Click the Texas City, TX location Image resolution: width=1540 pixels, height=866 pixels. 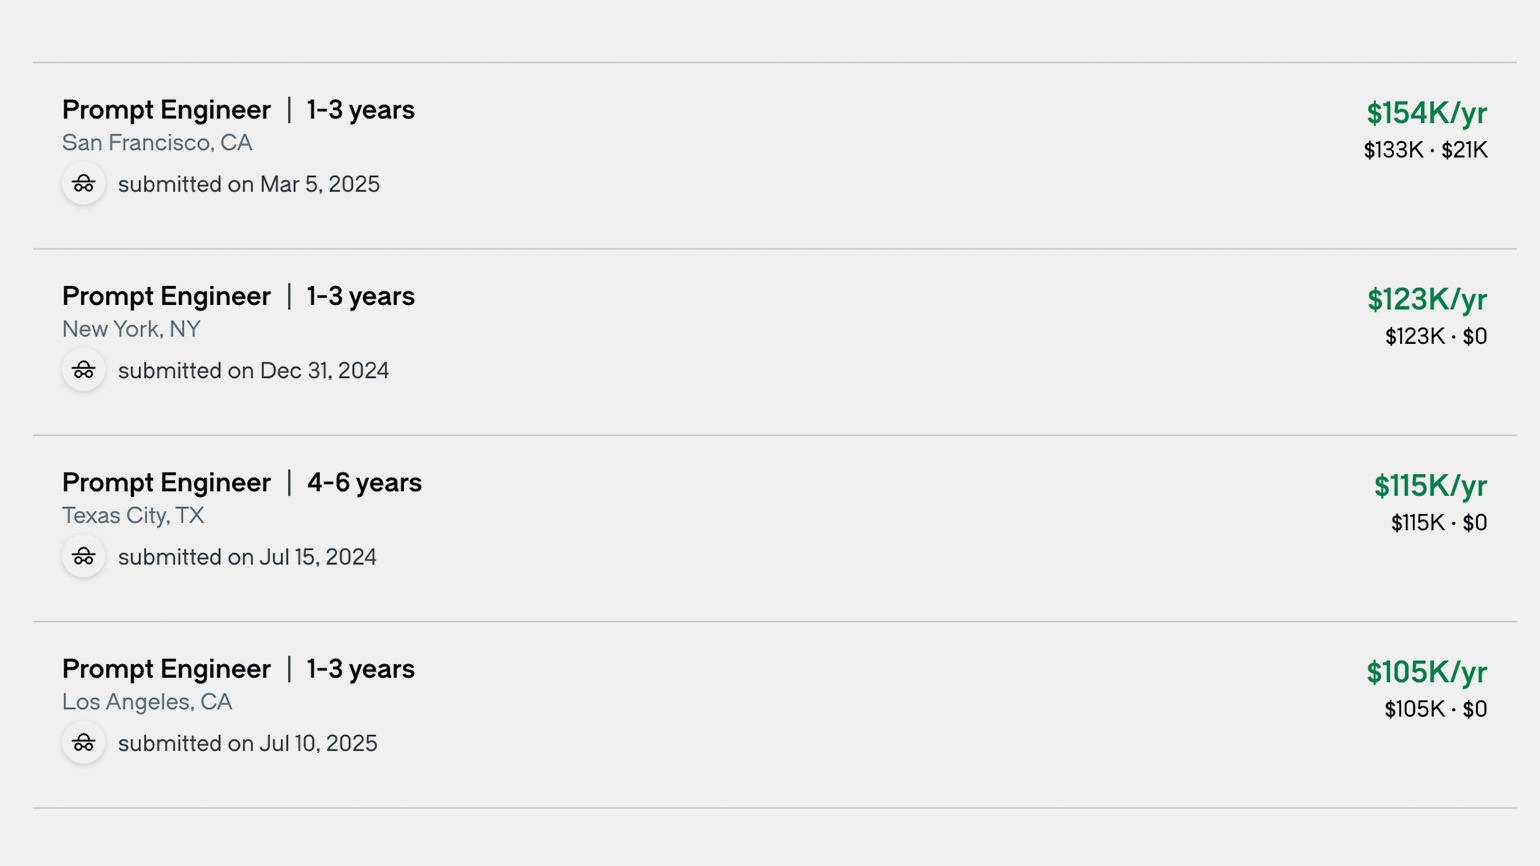tap(133, 516)
